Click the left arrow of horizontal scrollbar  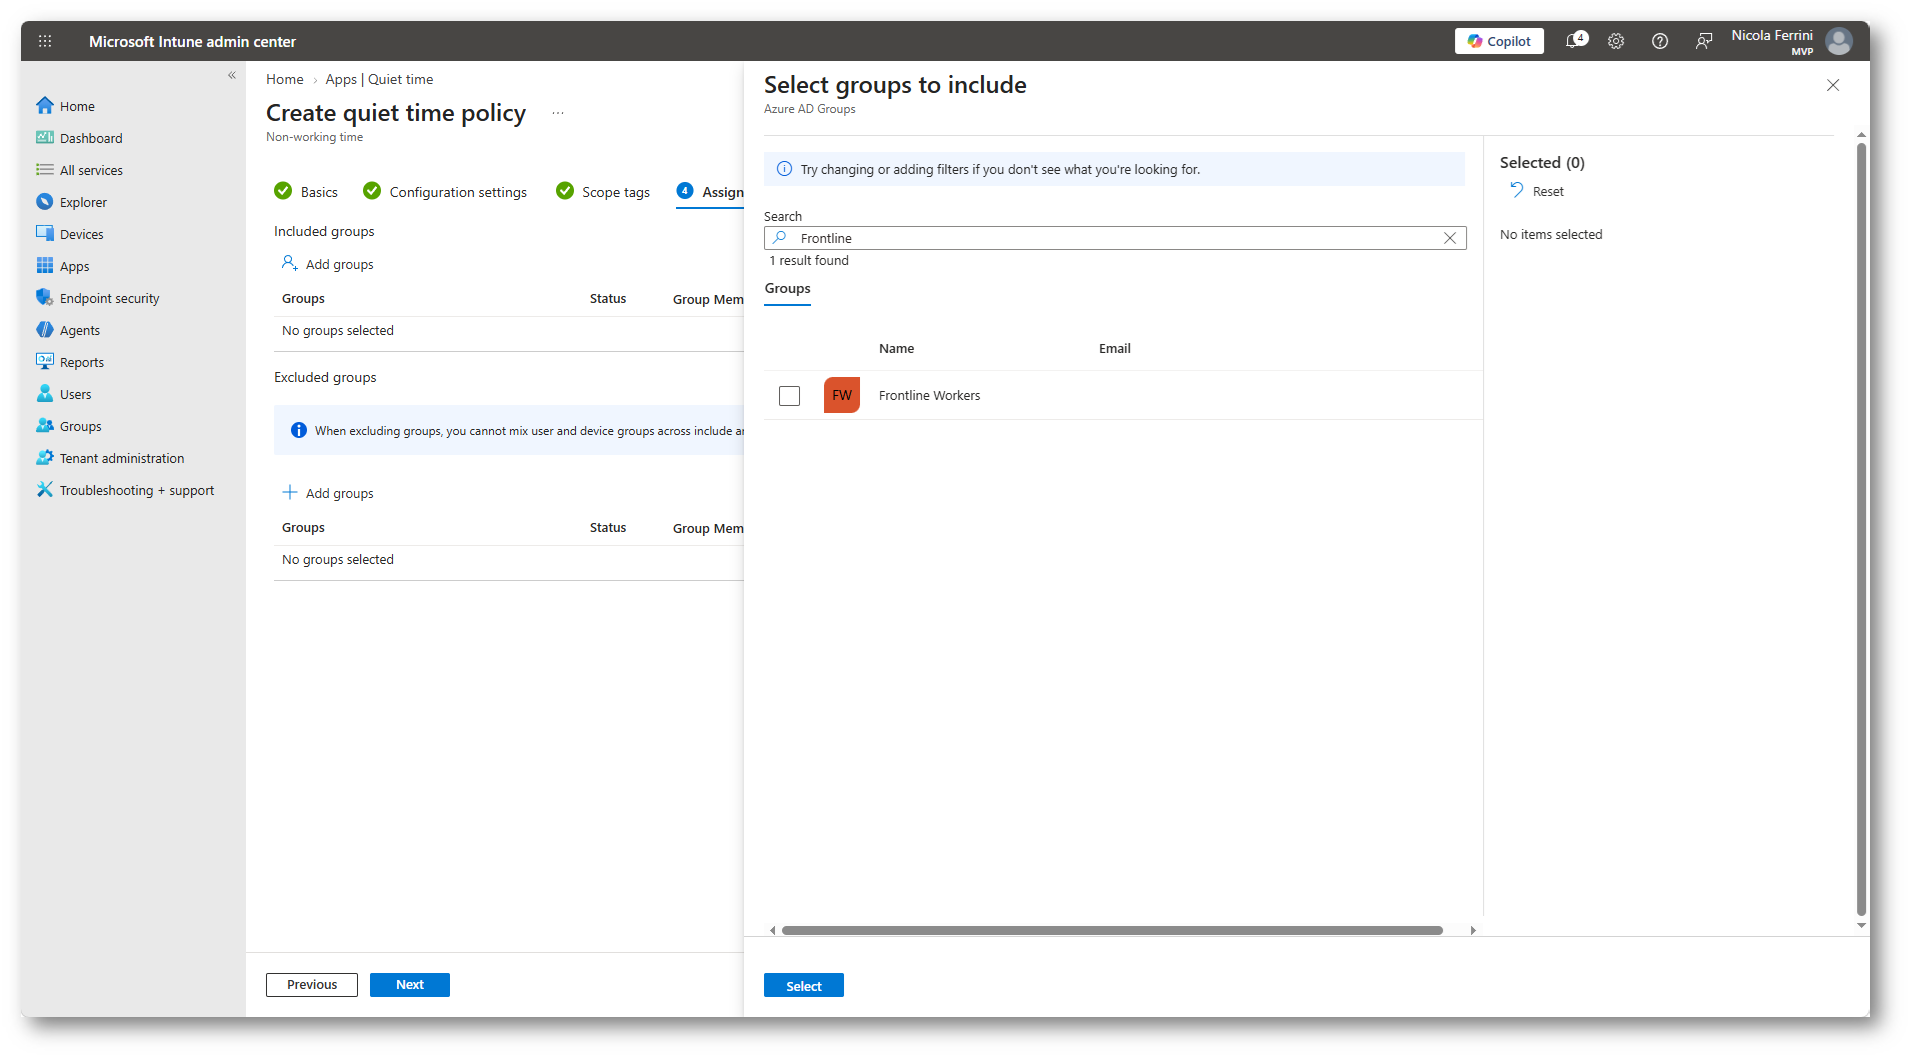[x=772, y=930]
